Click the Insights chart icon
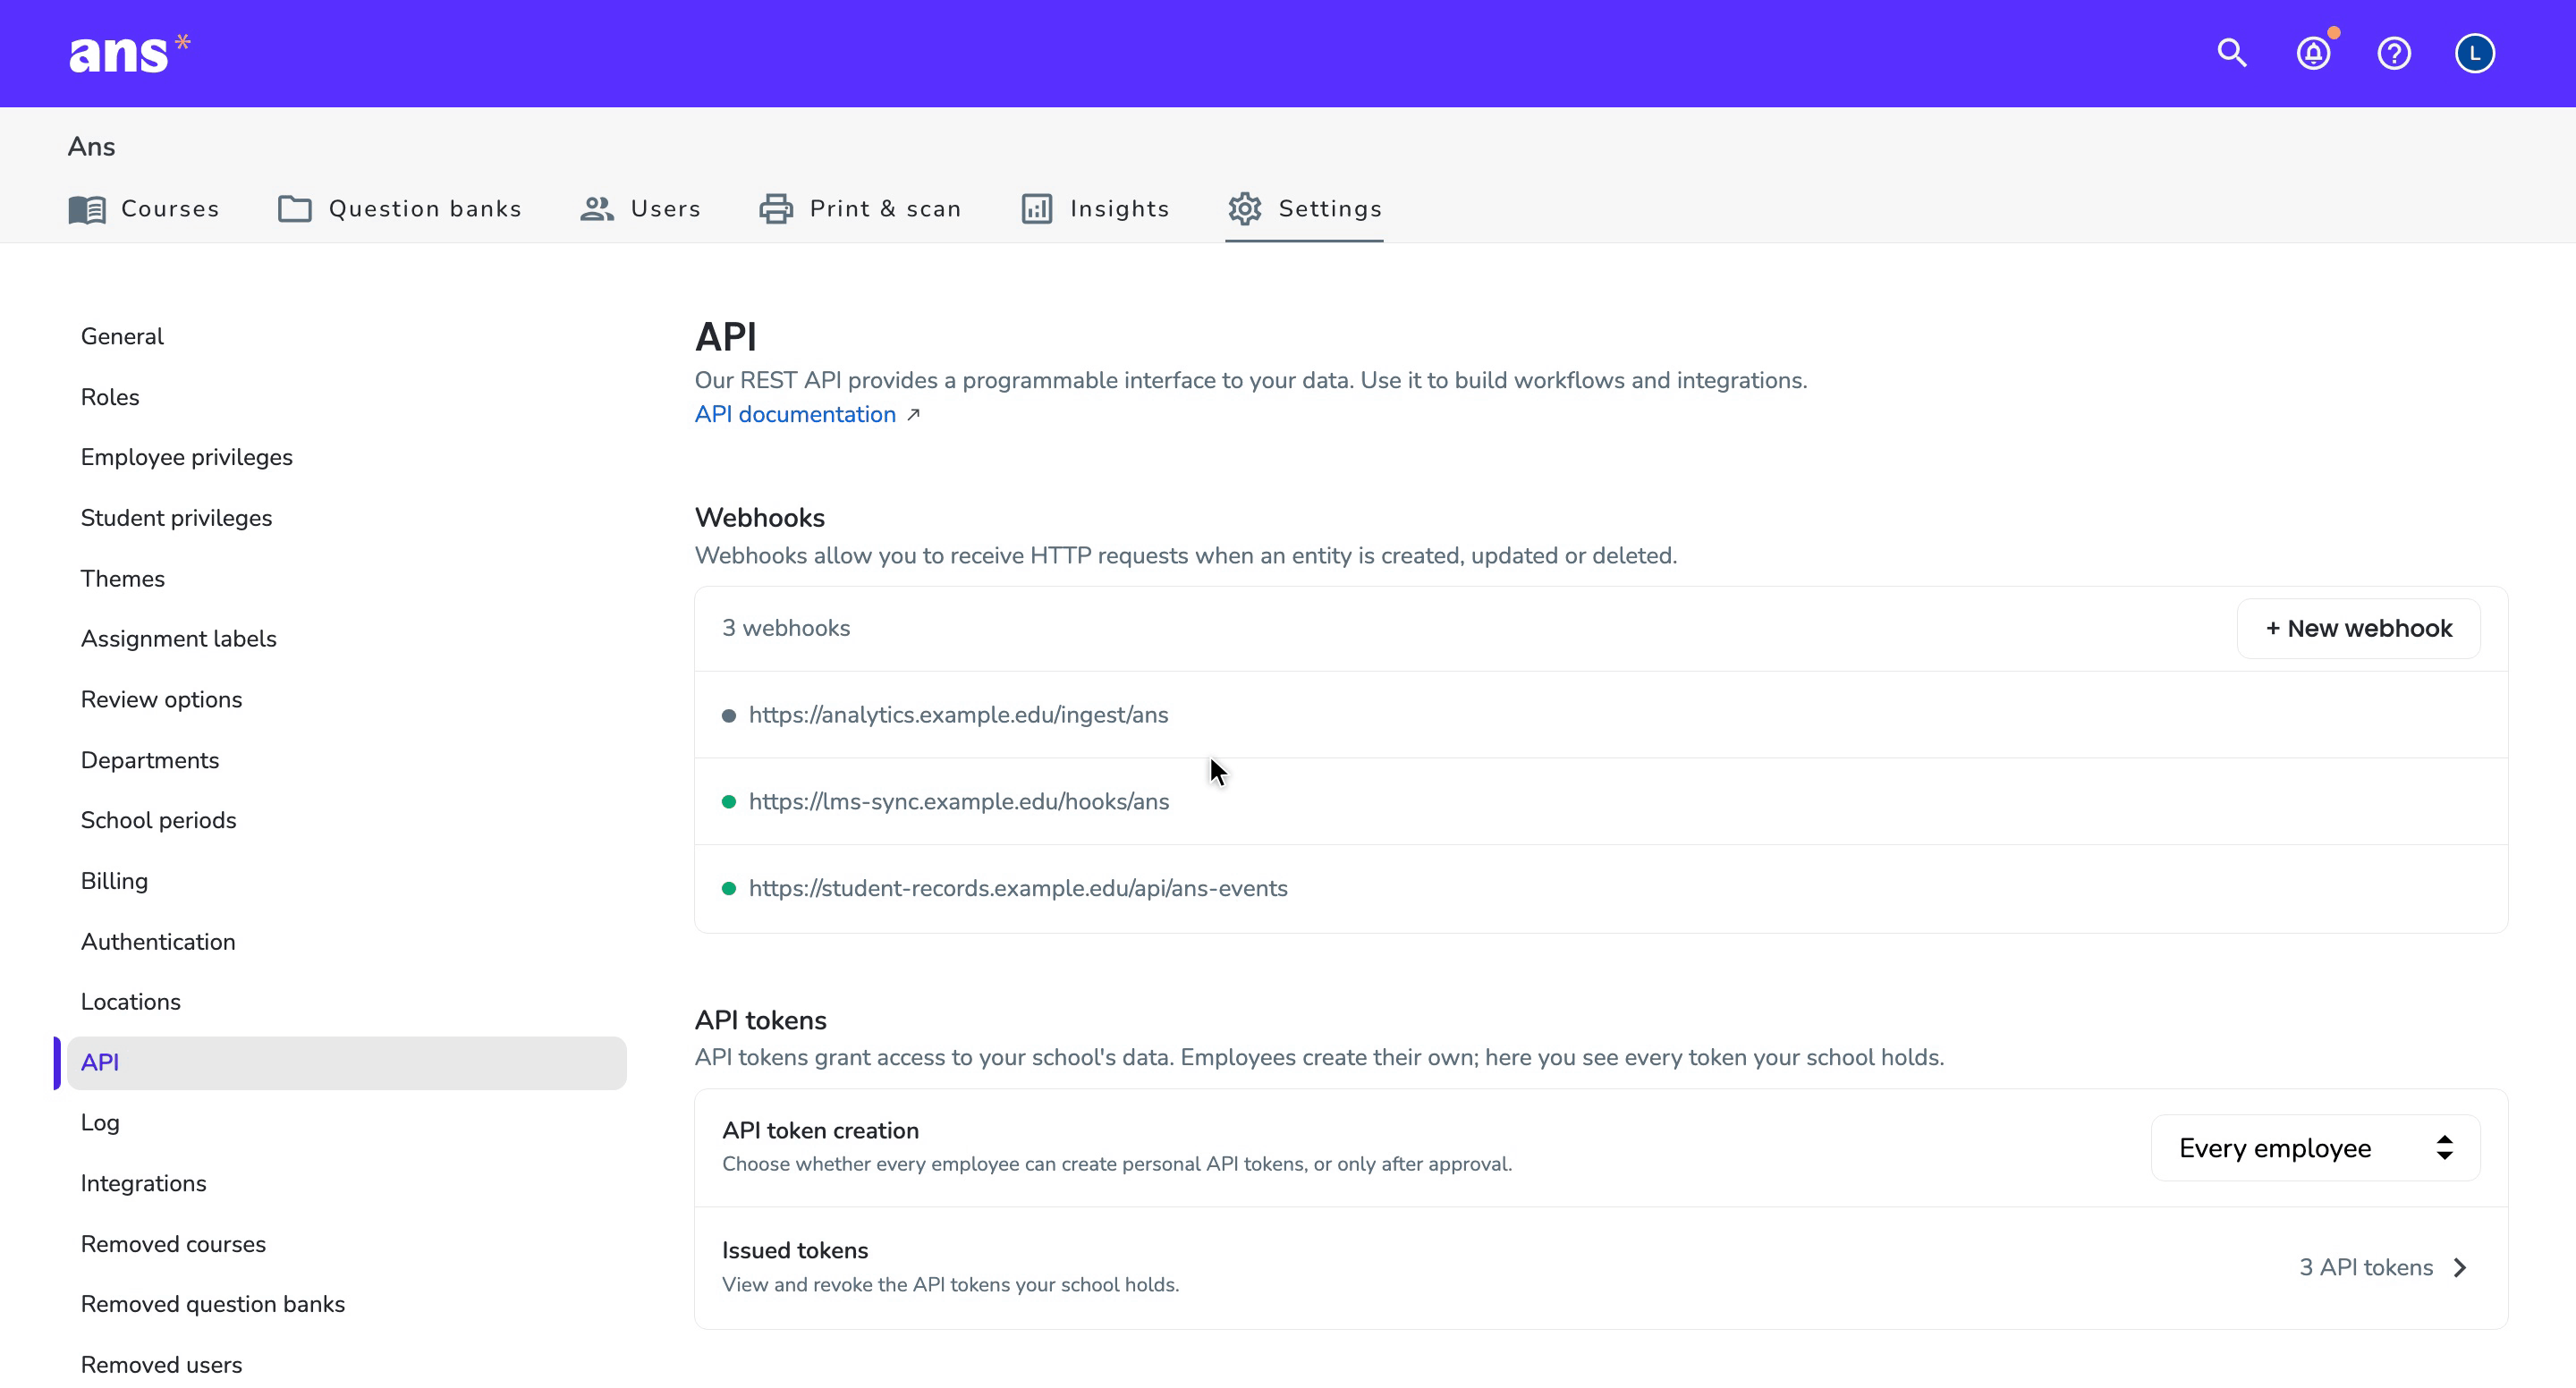 [1037, 209]
